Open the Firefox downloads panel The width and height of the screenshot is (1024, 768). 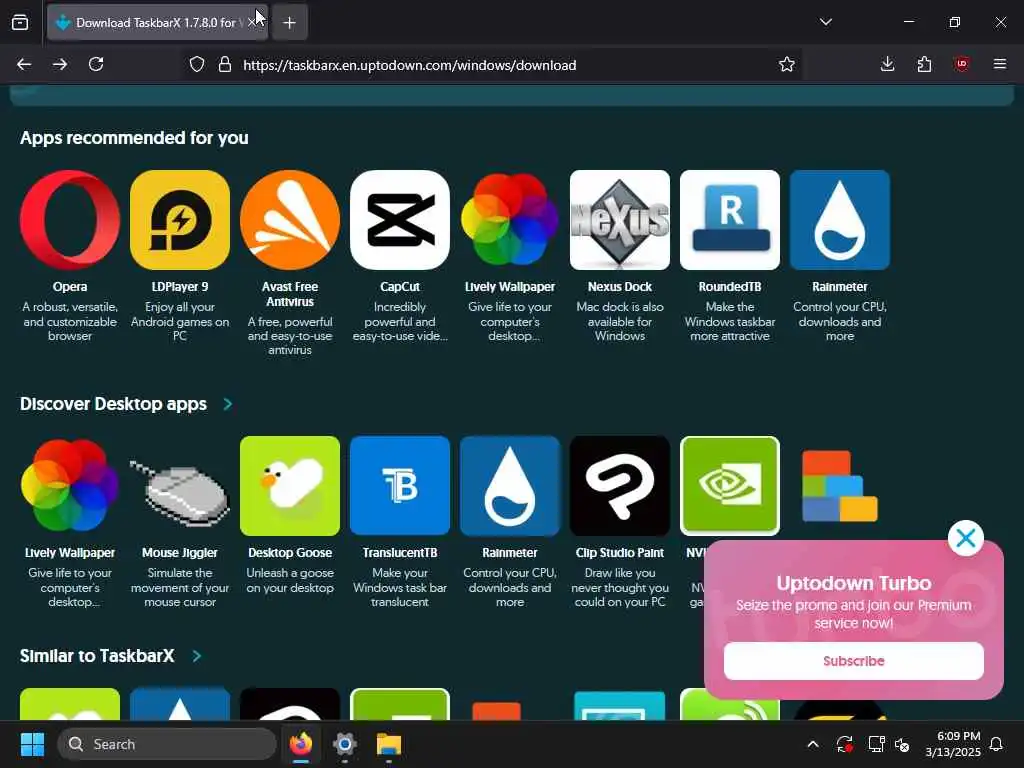(887, 65)
